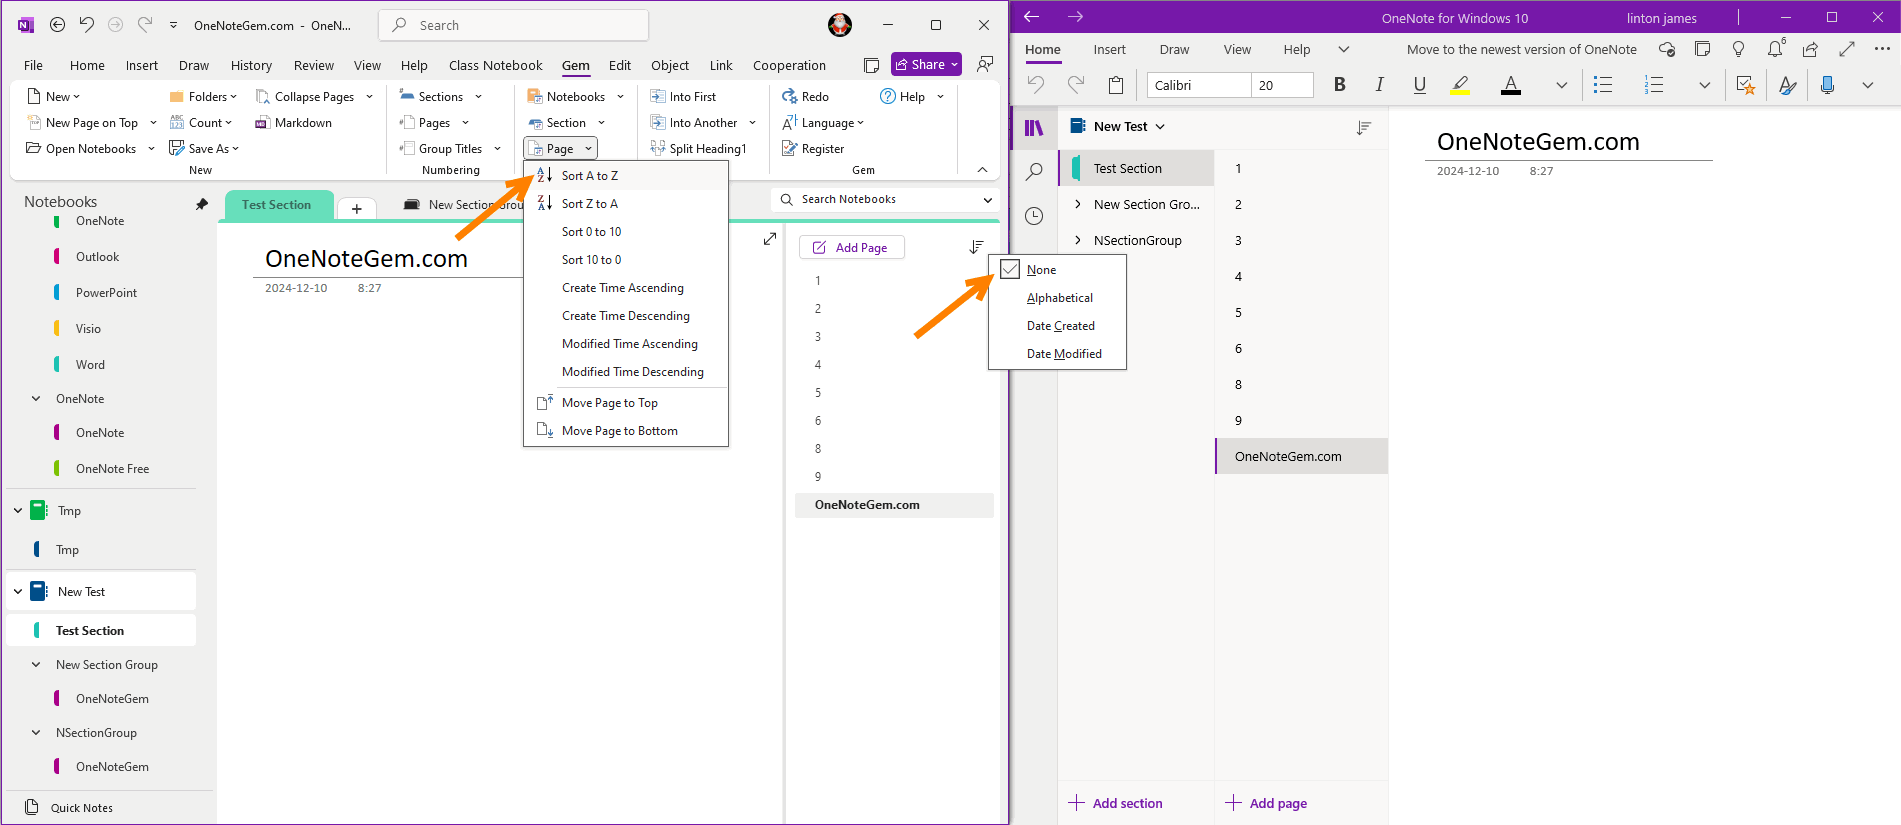
Task: Open the Notebooks dropdown in Gem ribbon
Action: 576,96
